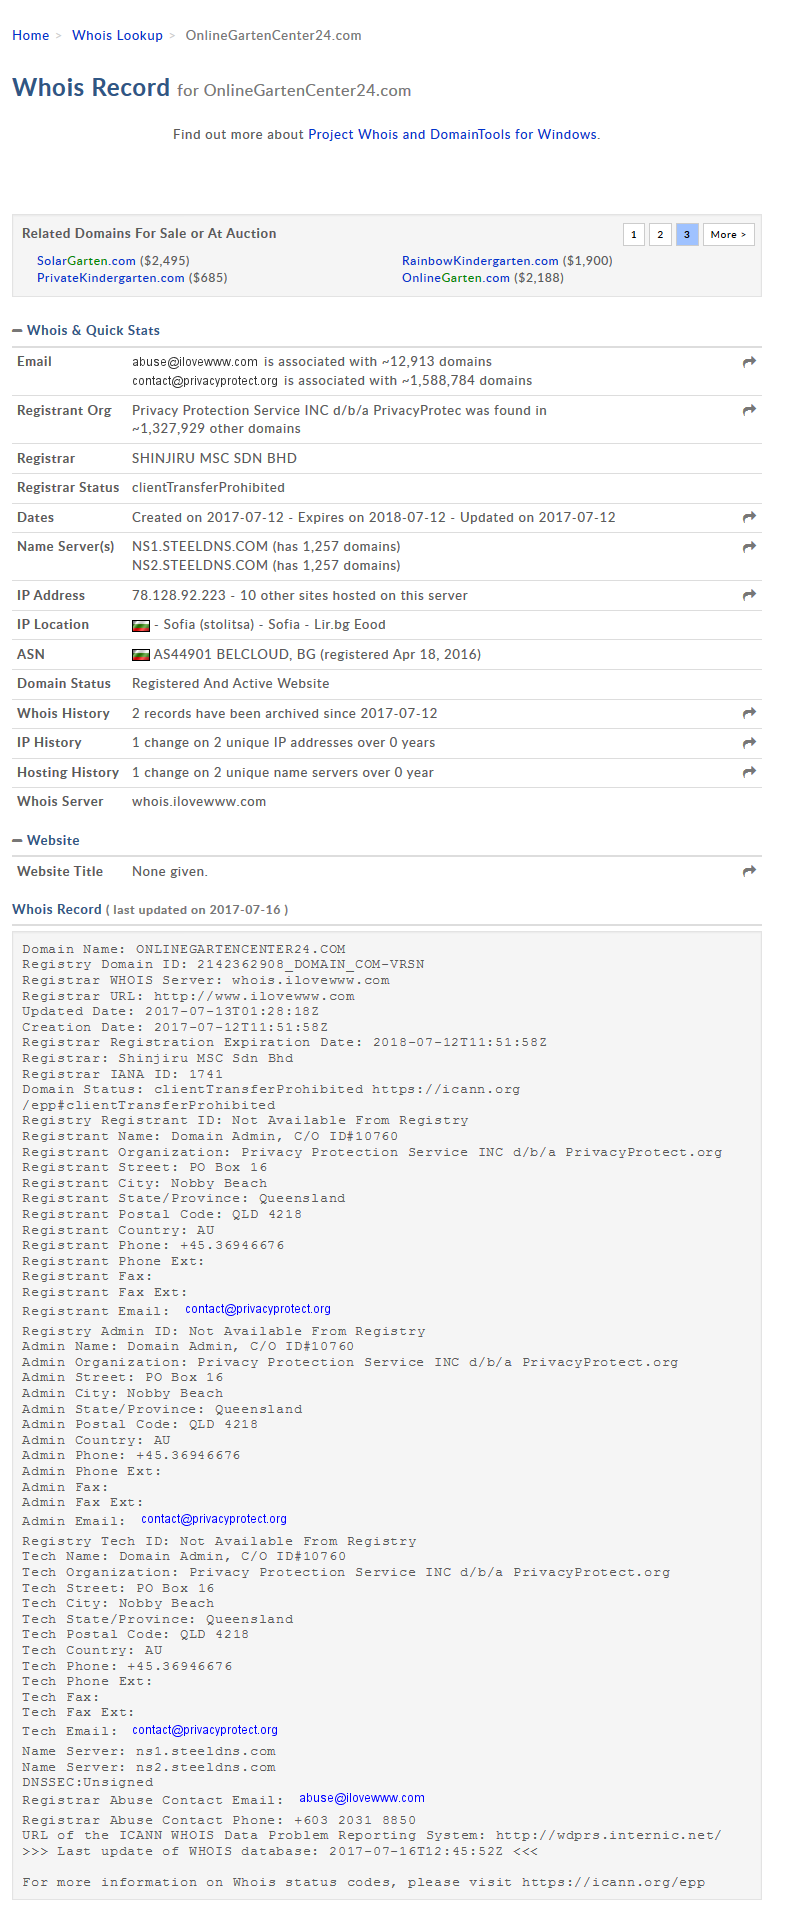Click the Registrant Phone line in raw record
This screenshot has width=790, height=1915.
(153, 1246)
